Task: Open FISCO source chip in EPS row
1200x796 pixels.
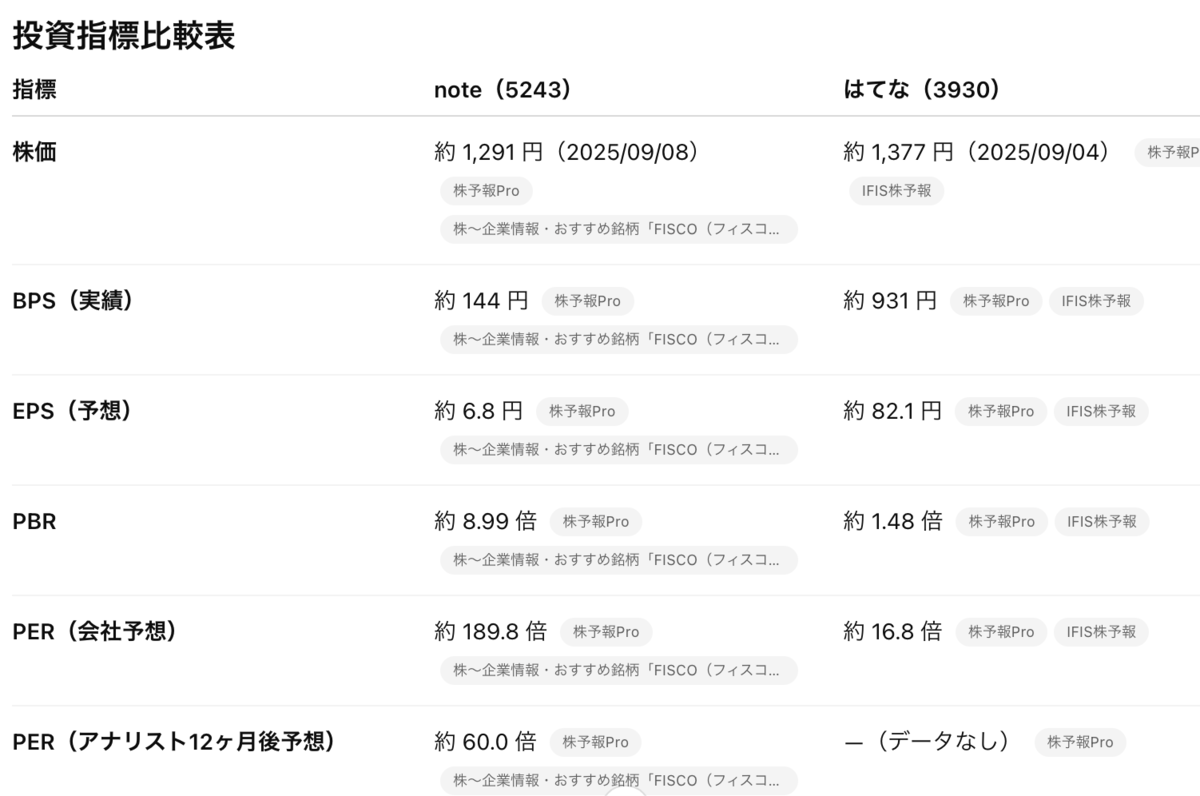Action: 619,449
